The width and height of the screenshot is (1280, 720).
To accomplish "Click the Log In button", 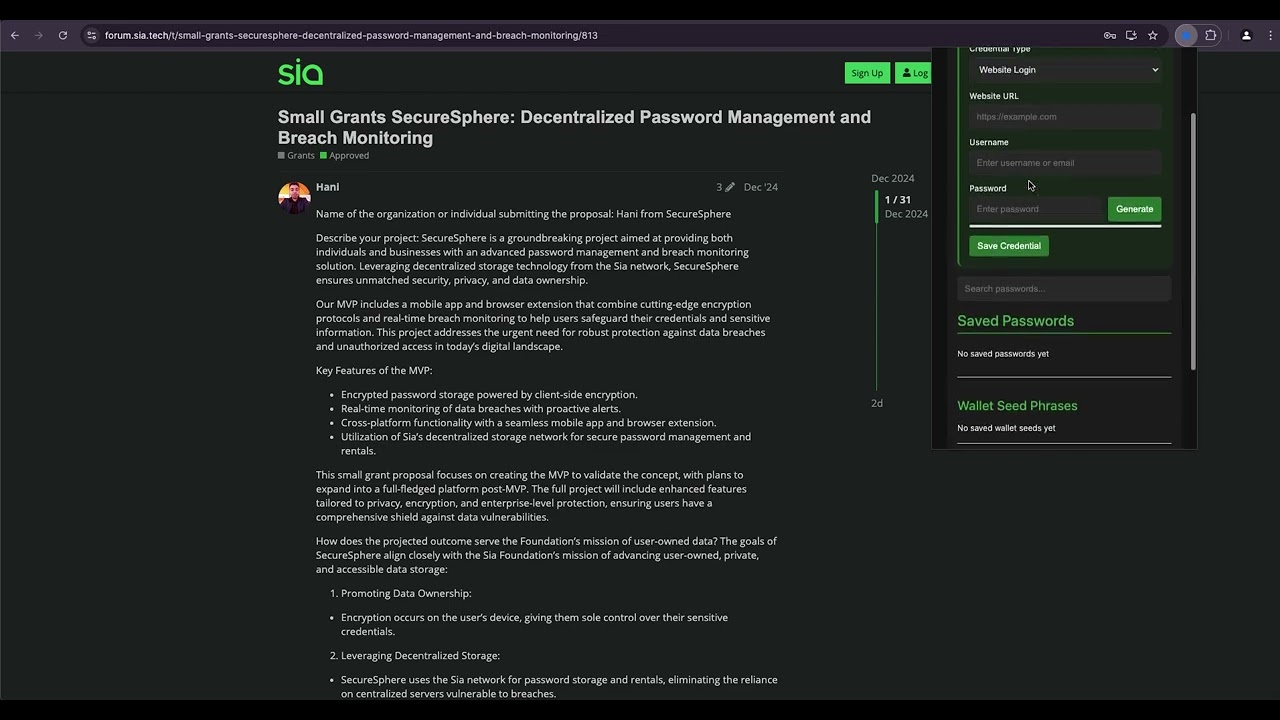I will pos(914,73).
